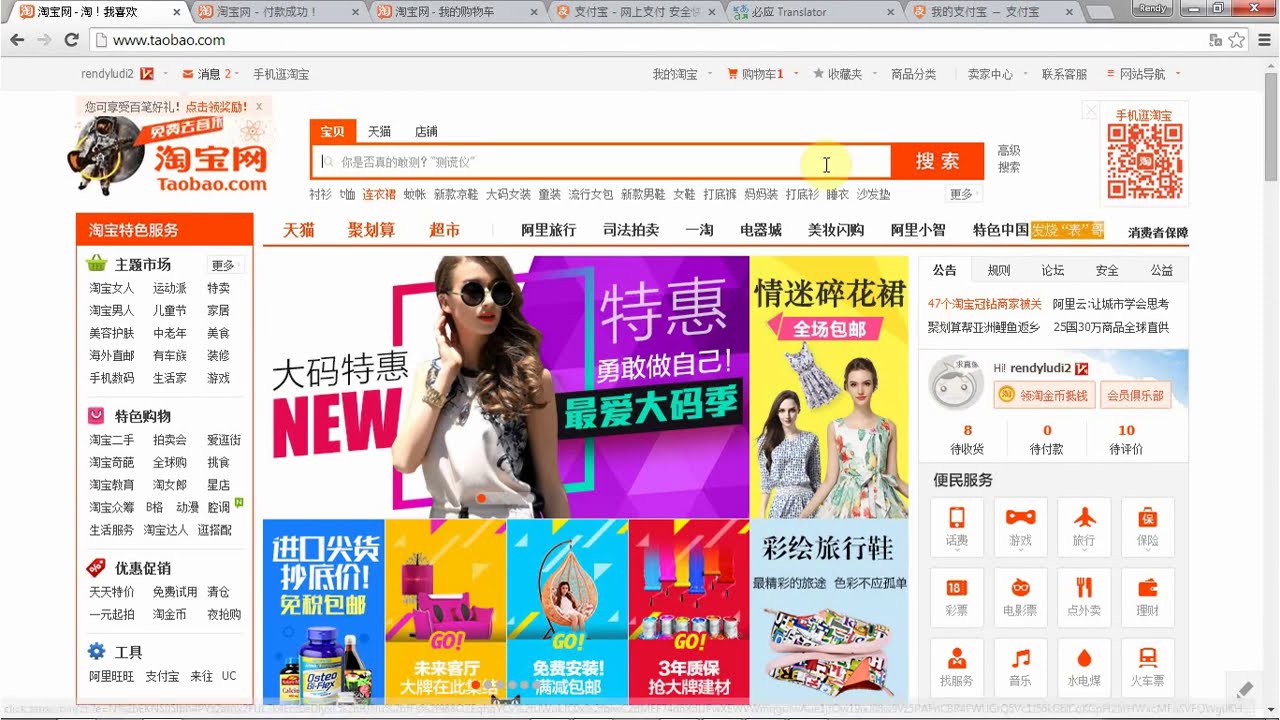
Task: Open the 找服务 find service icon
Action: click(957, 667)
